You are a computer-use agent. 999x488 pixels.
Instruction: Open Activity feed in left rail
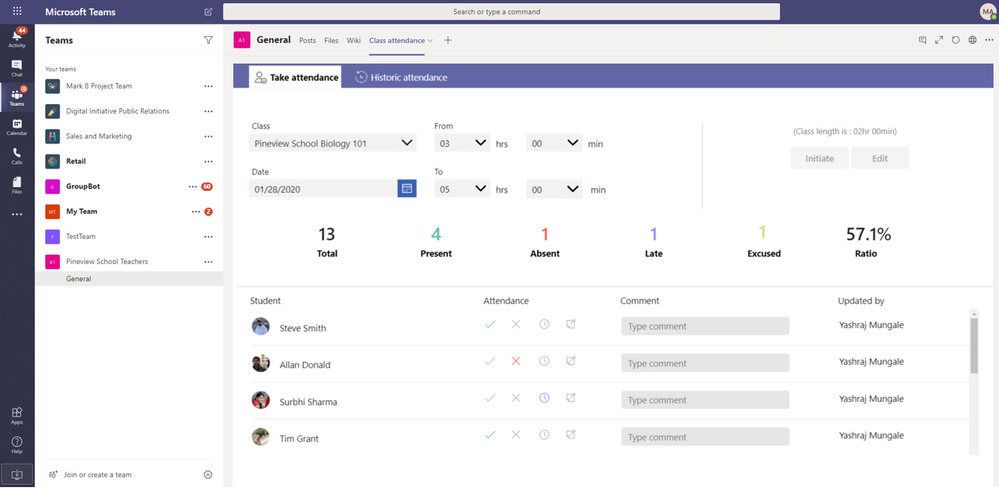(17, 38)
